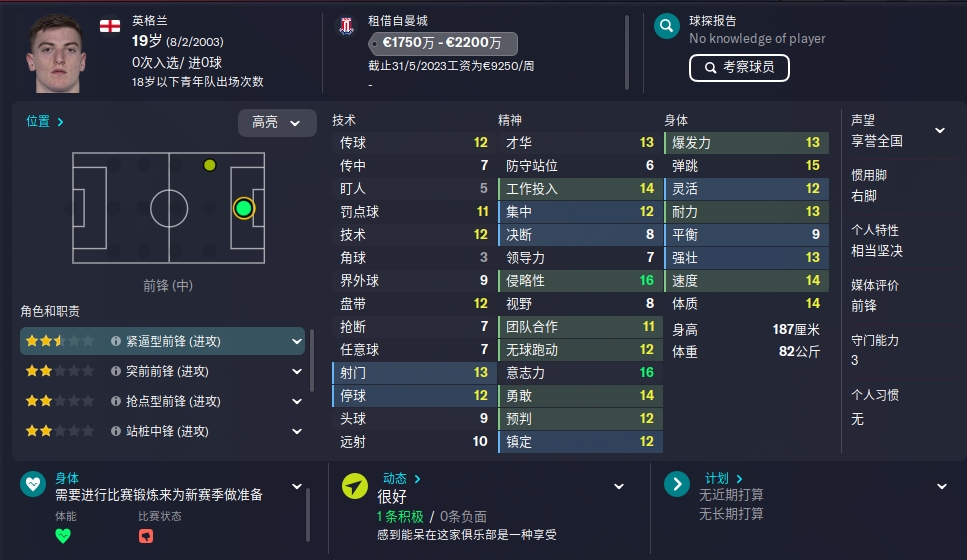Click info icon next to 紧逼型前锋 (进攻)
This screenshot has width=967, height=560.
tap(115, 341)
